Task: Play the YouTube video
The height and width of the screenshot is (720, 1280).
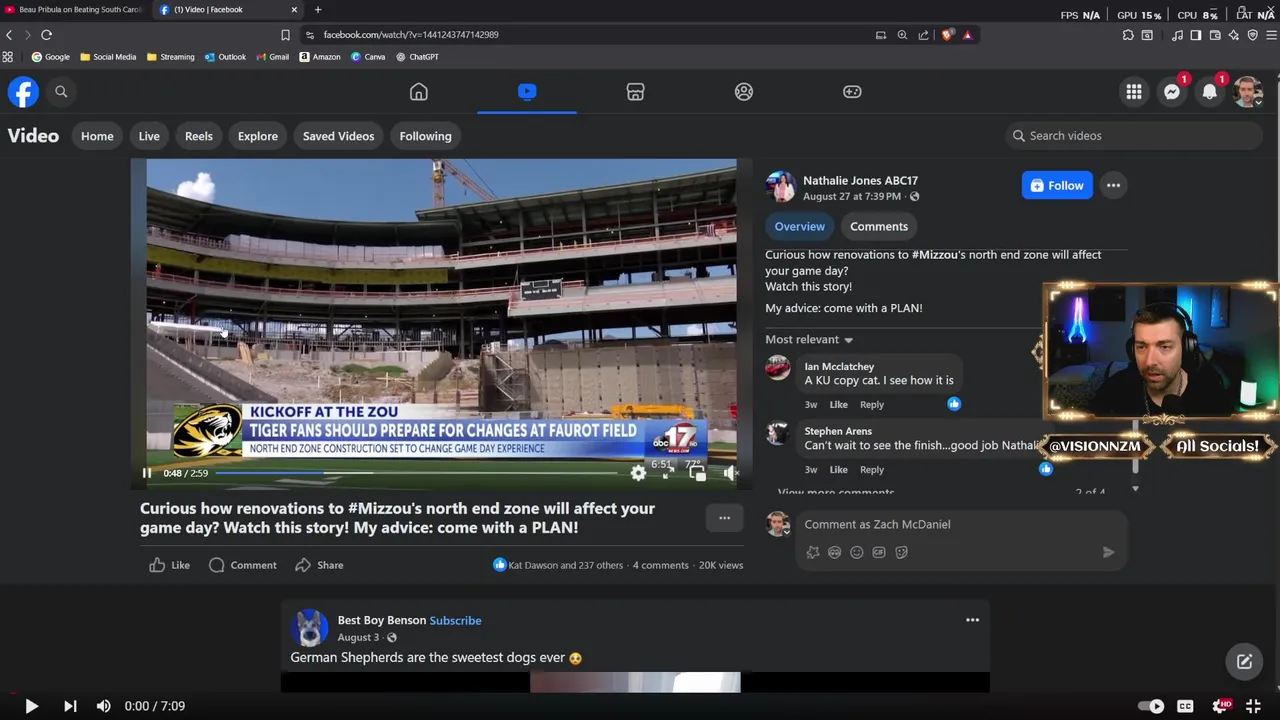Action: (x=31, y=706)
